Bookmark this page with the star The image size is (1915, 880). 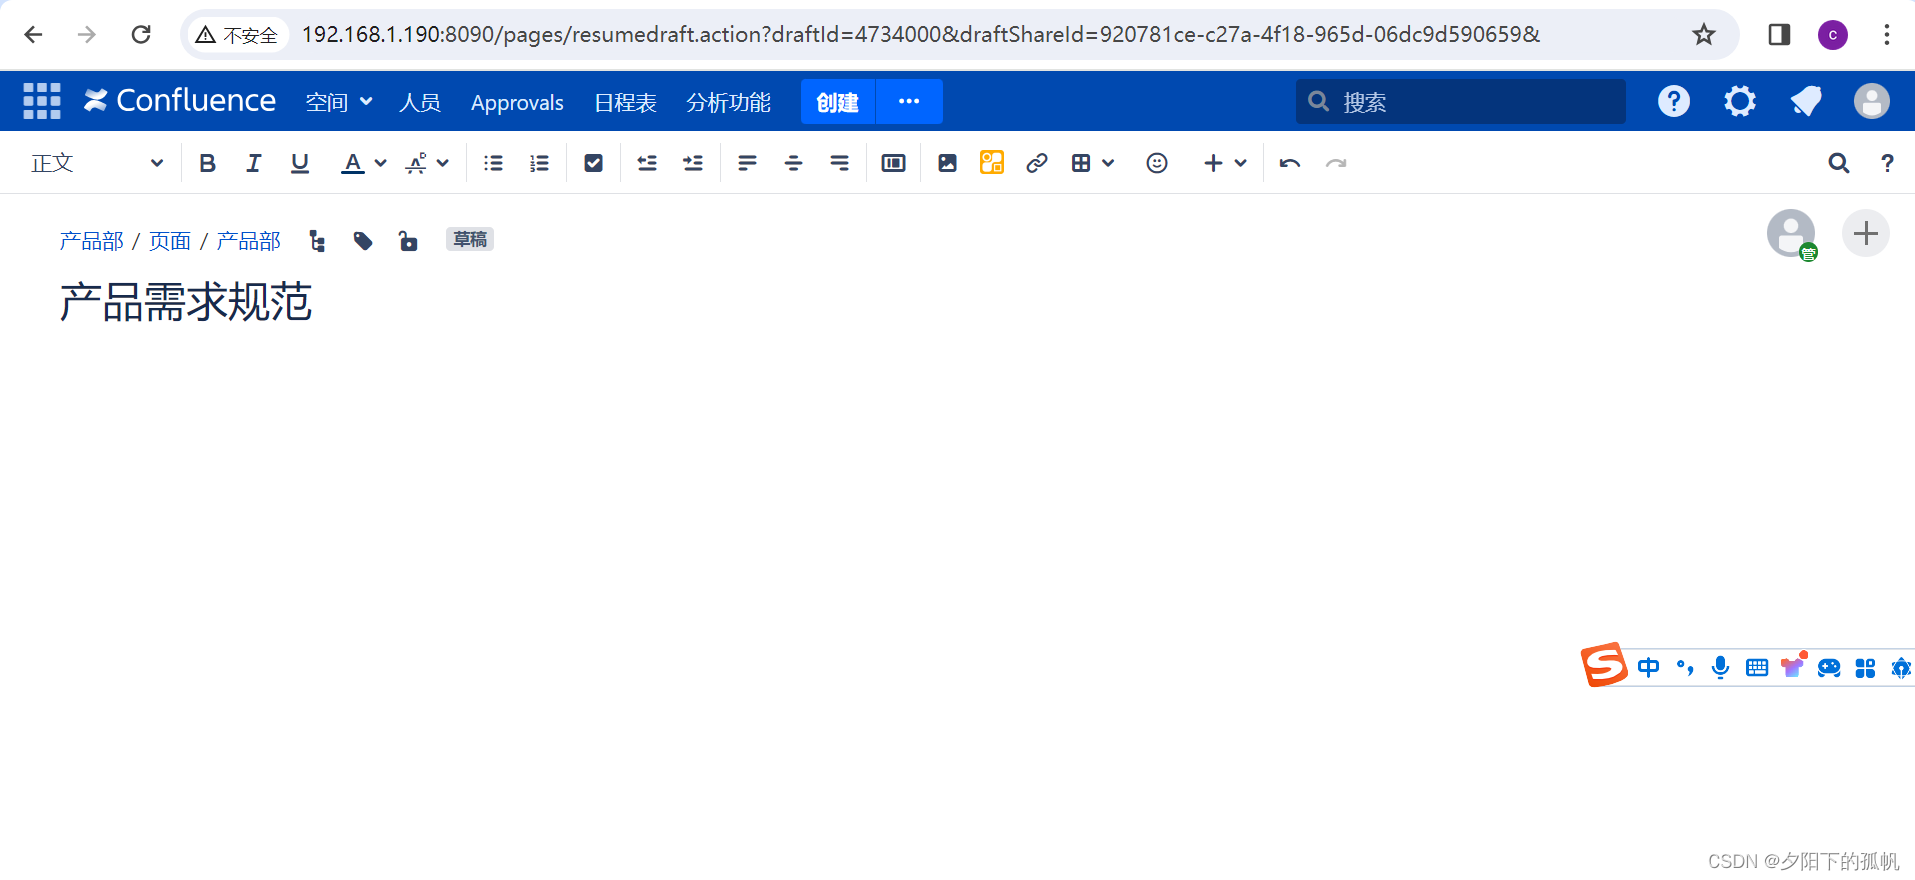pos(1704,35)
